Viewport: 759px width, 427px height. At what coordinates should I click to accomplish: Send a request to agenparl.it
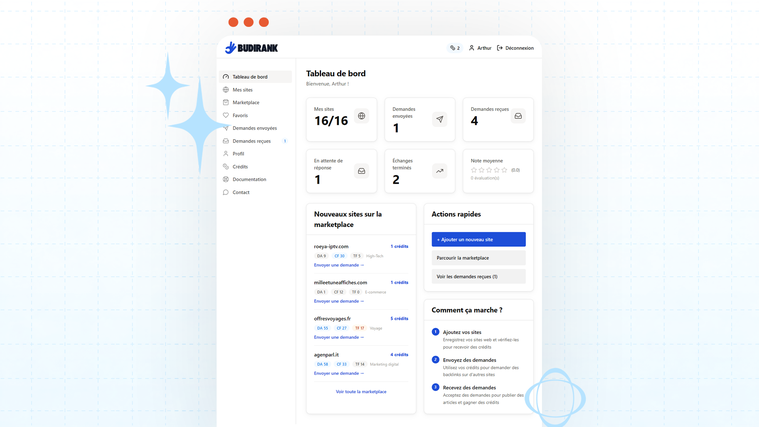point(339,373)
